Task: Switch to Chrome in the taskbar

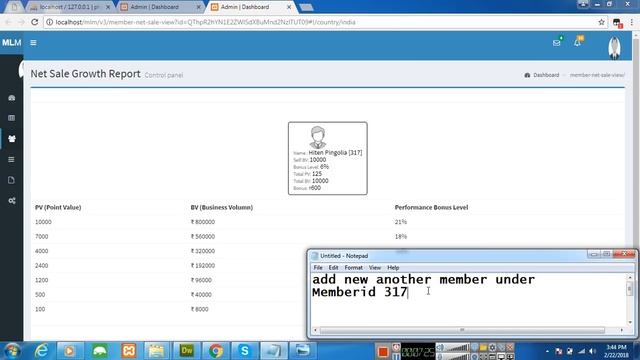Action: (x=216, y=351)
